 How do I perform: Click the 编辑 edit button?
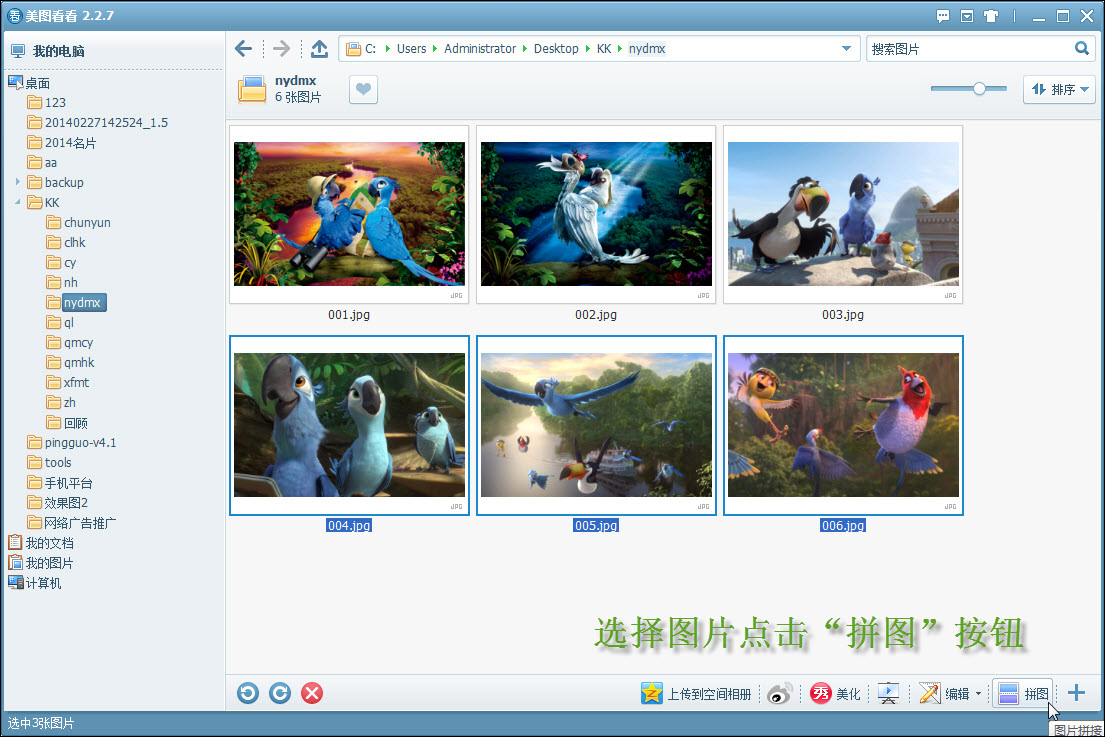[945, 694]
